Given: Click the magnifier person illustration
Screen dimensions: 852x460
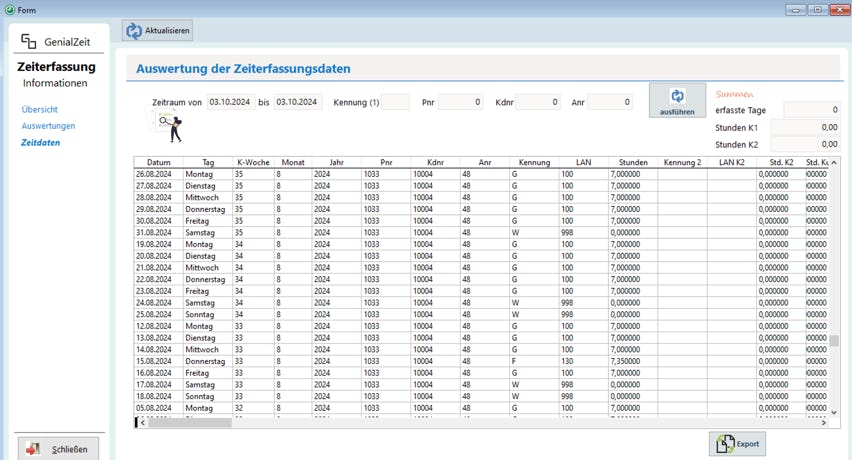Looking at the screenshot, I should point(168,125).
